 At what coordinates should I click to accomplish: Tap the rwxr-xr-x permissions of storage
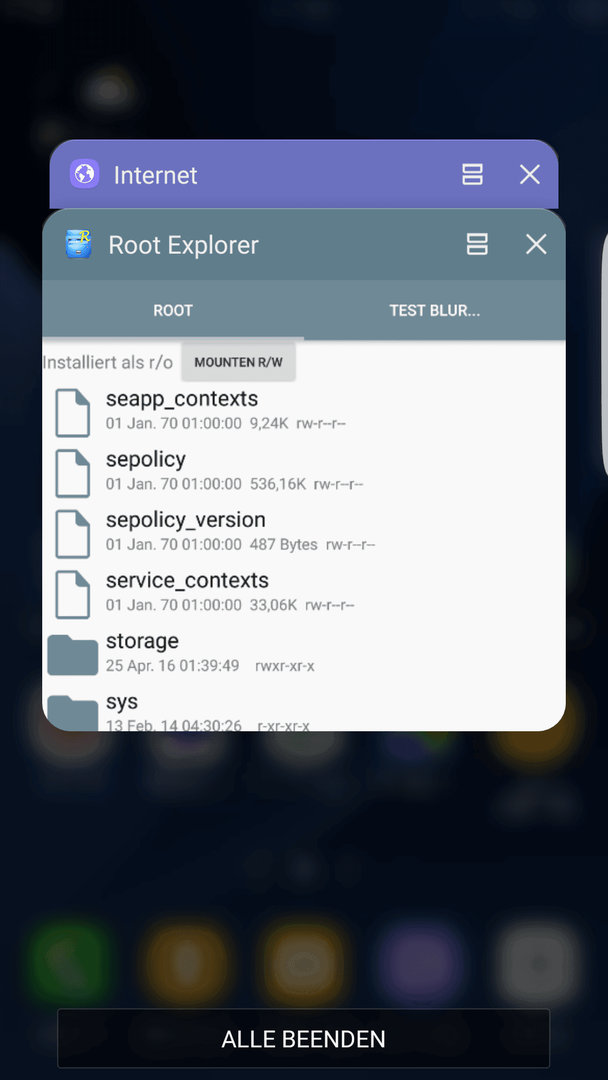click(285, 666)
